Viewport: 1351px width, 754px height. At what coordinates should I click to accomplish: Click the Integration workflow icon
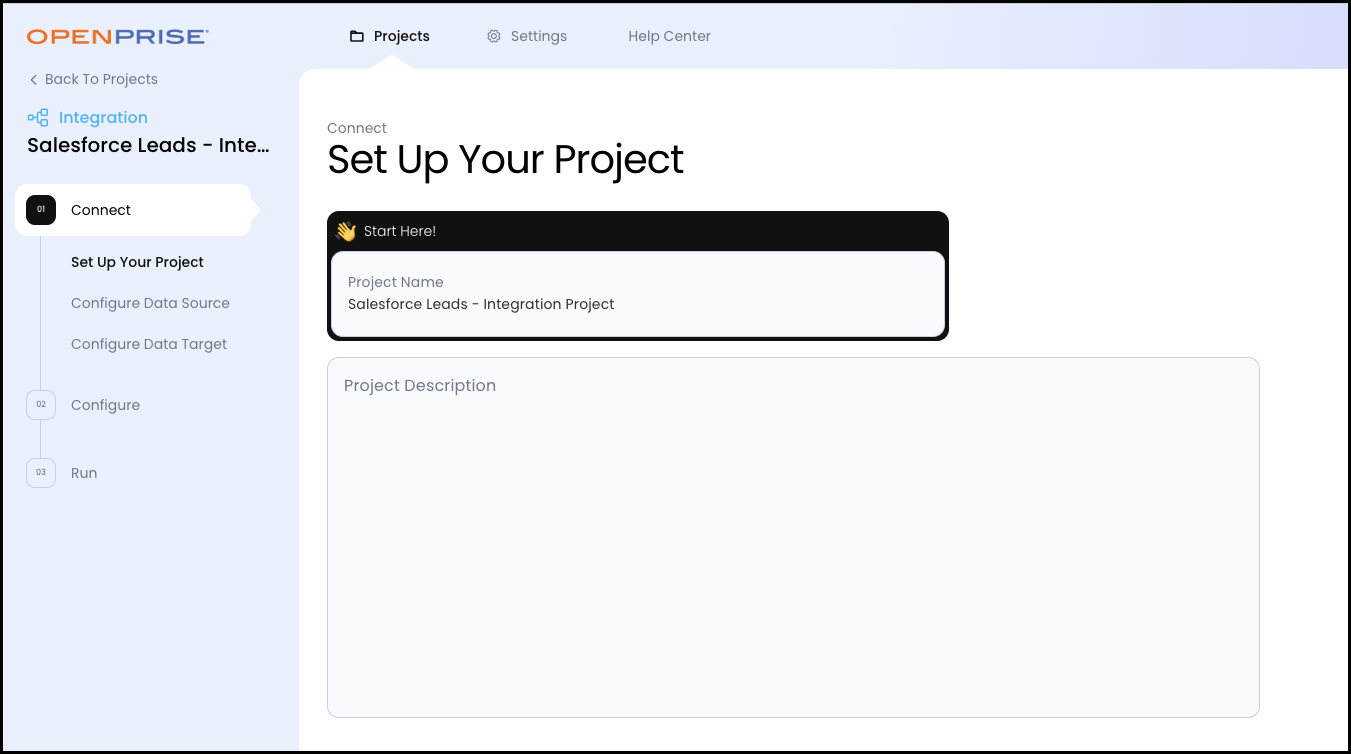38,118
